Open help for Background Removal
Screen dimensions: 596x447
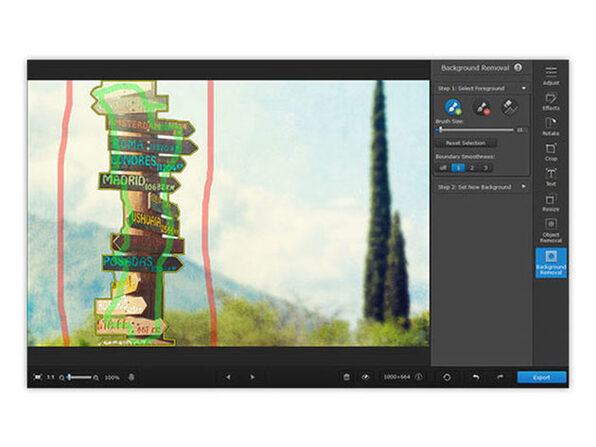pyautogui.click(x=518, y=67)
